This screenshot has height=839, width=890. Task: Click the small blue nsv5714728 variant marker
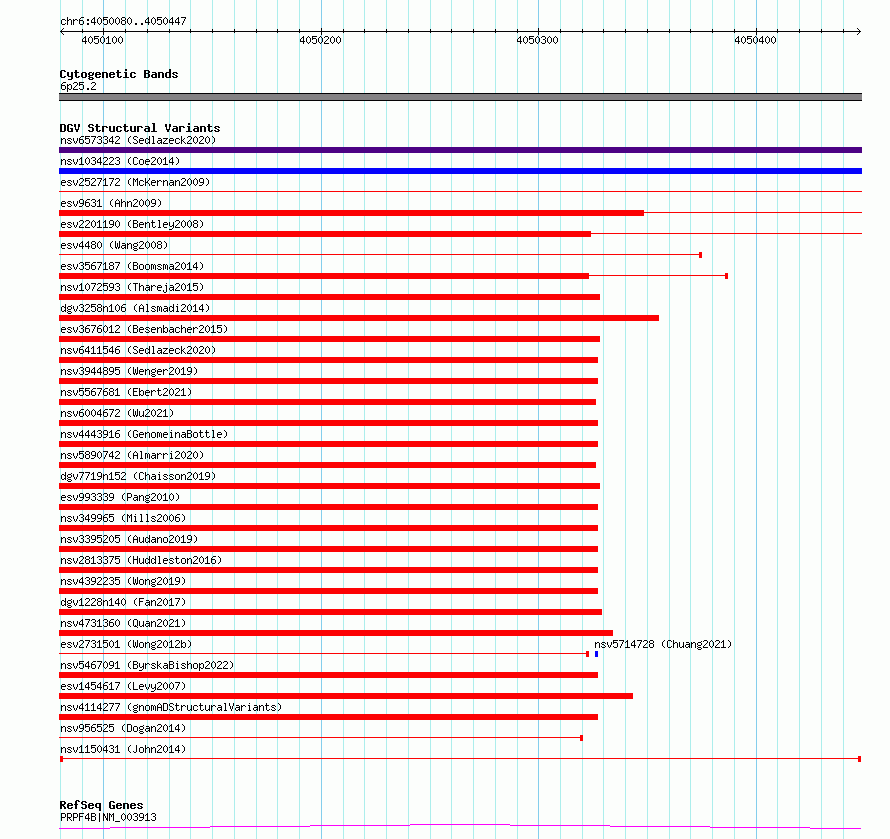[x=596, y=654]
